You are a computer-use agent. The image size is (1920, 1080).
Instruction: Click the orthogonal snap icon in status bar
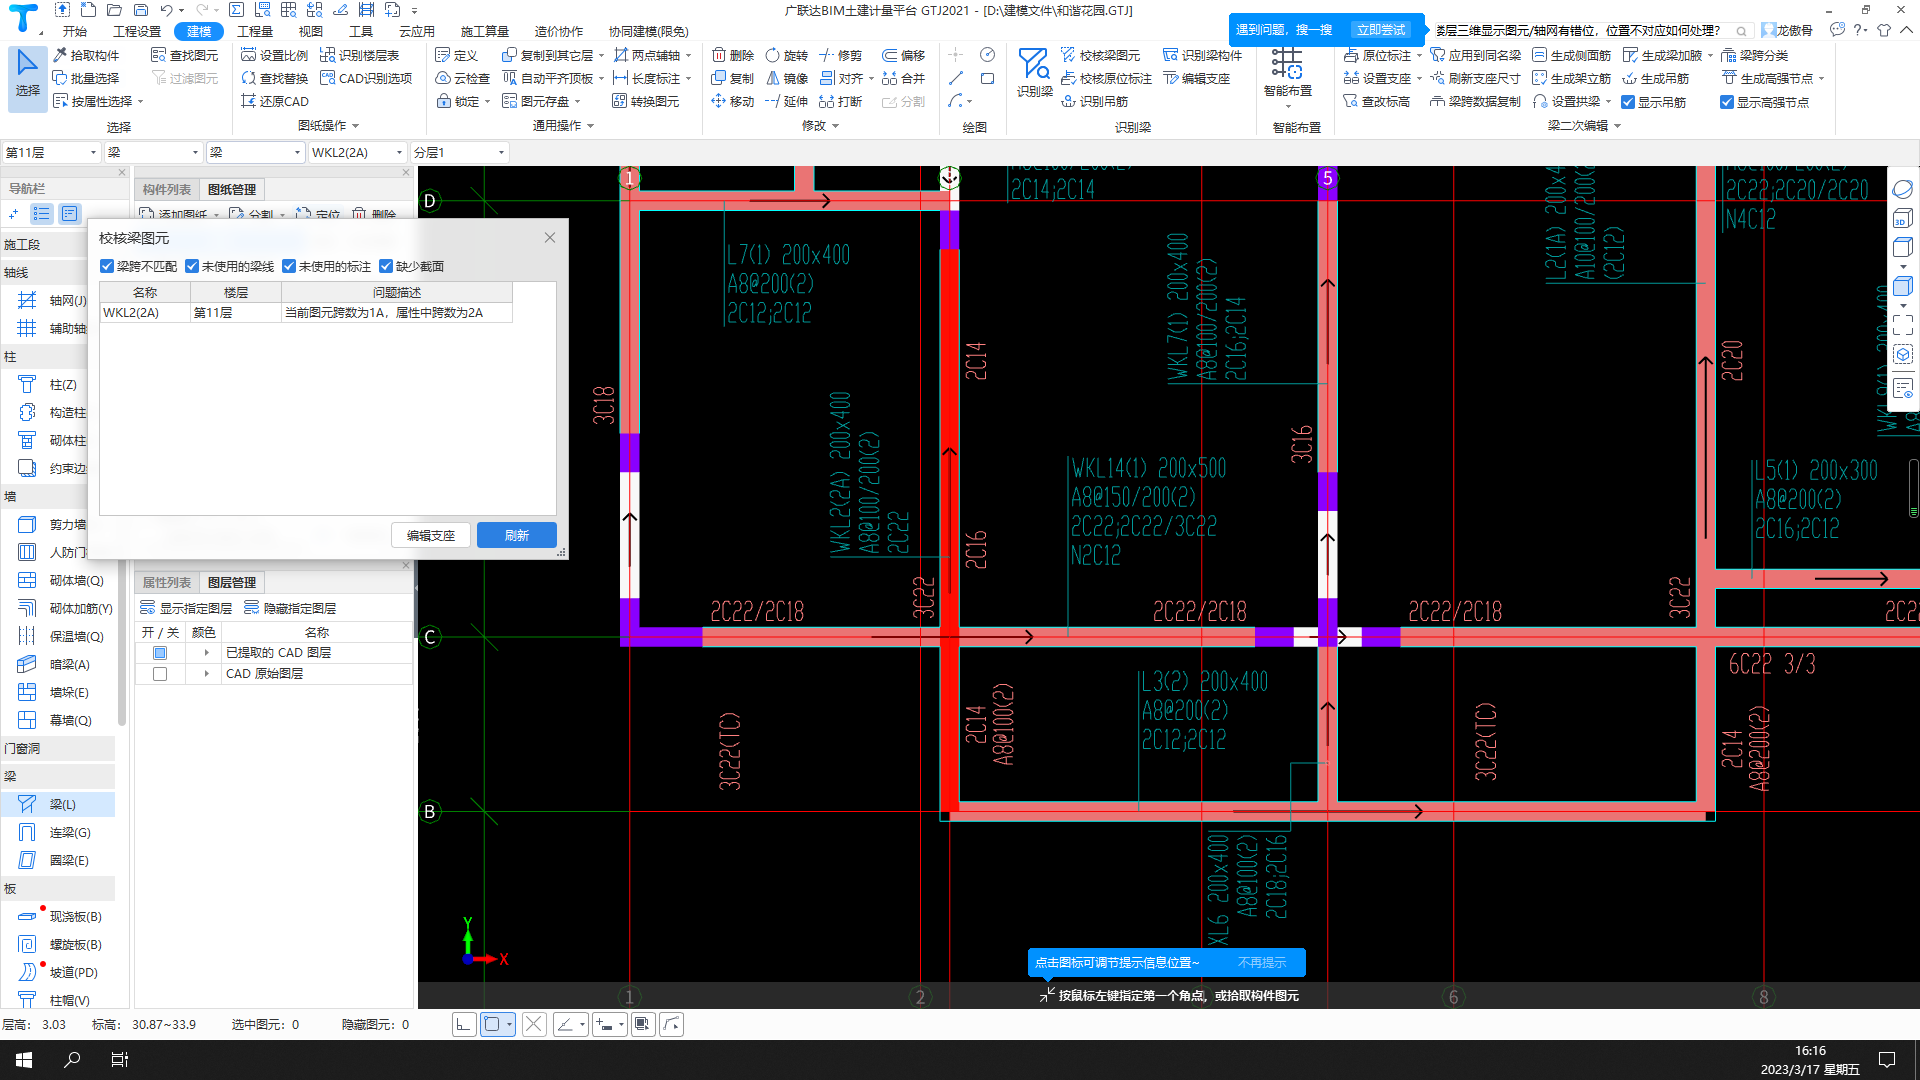(463, 1024)
